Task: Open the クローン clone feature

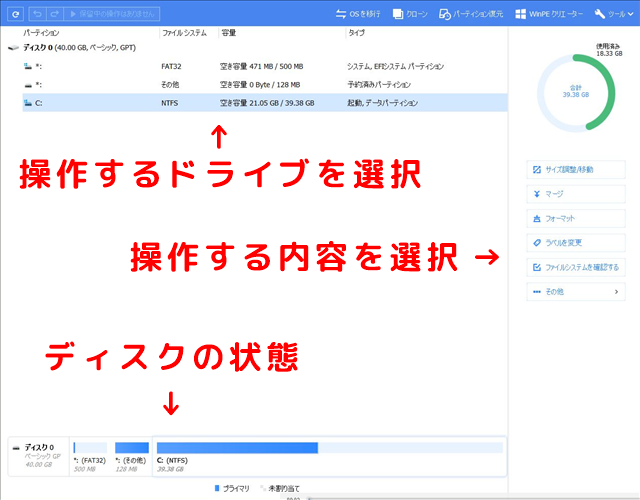Action: point(410,14)
